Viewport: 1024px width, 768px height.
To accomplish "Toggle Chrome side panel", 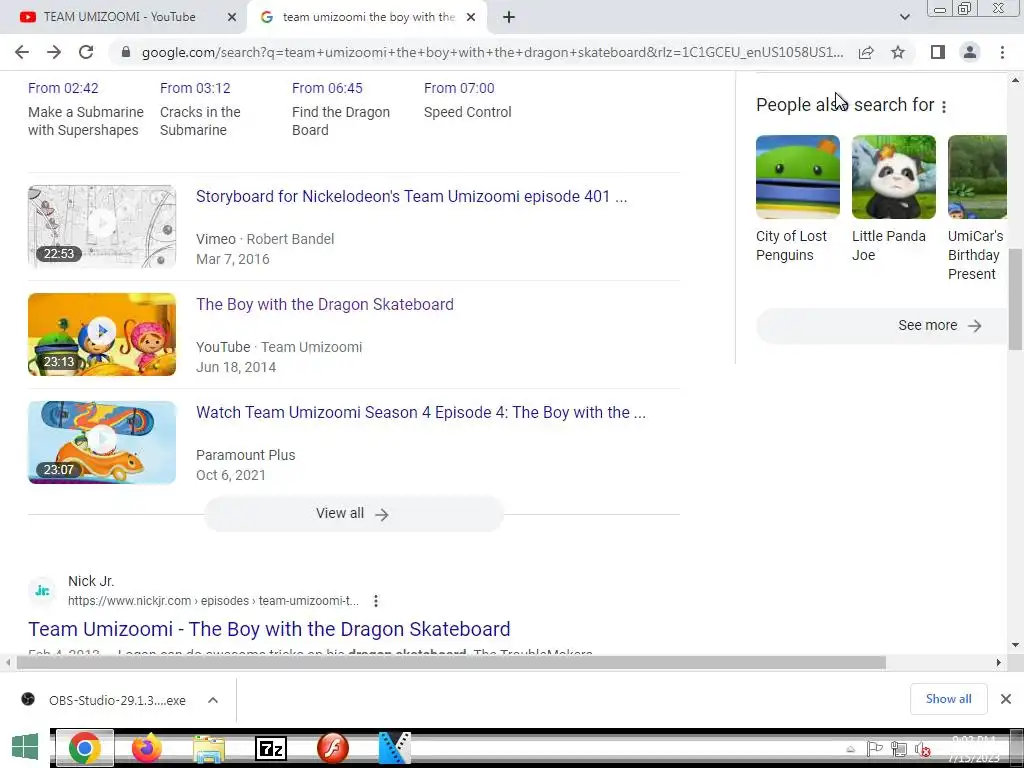I will [938, 52].
